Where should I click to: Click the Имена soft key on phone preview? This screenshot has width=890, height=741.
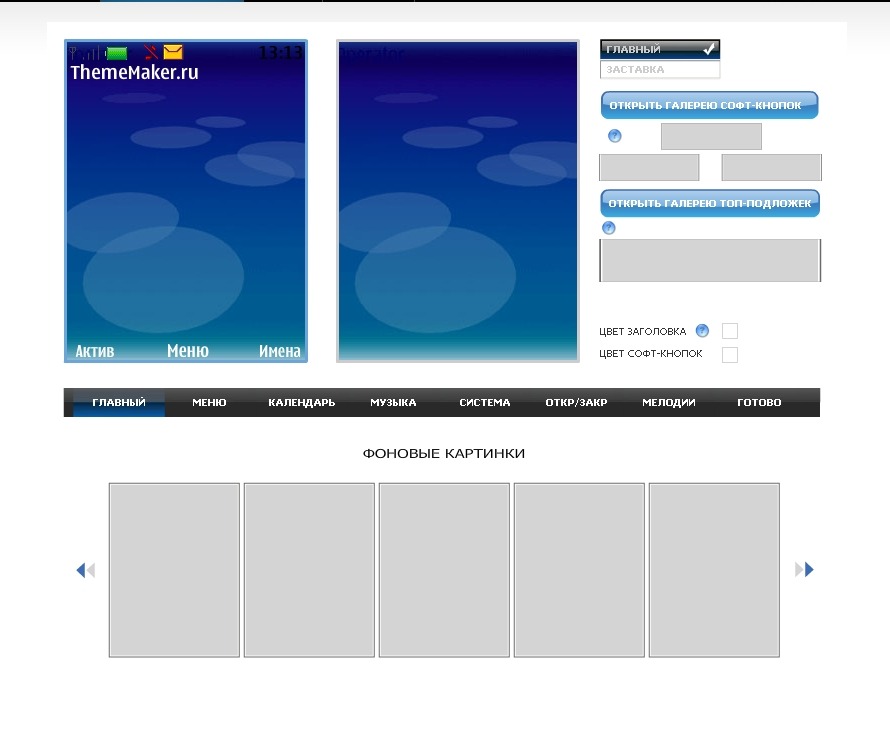[x=280, y=351]
